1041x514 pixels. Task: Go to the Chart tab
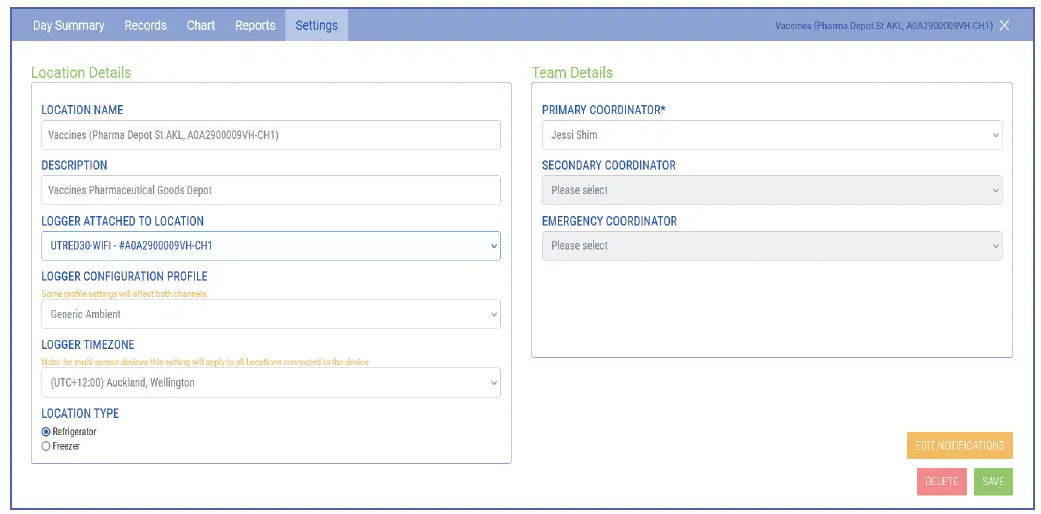click(x=201, y=26)
